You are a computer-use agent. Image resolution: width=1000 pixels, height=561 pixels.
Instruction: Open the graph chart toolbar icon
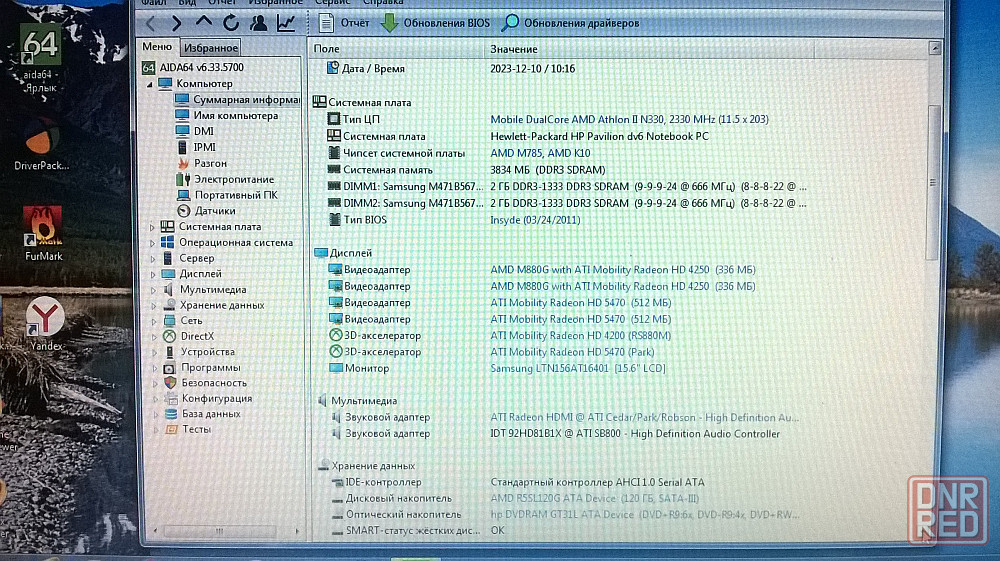tap(286, 24)
